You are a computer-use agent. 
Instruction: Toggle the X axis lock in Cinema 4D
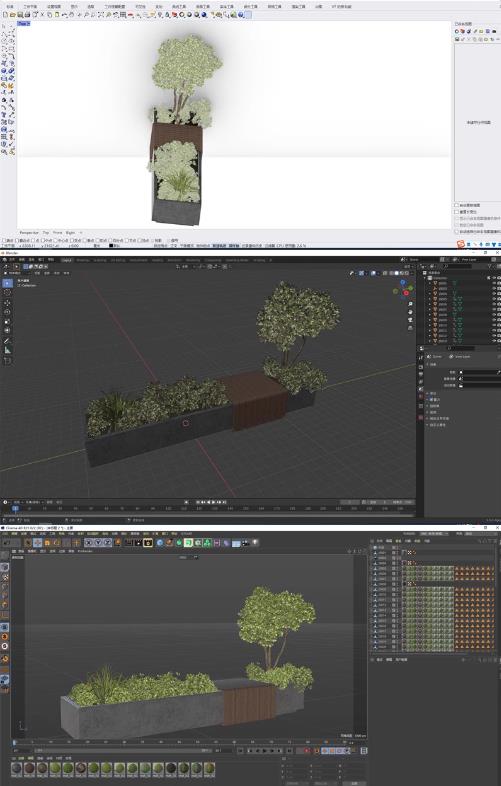(x=89, y=543)
